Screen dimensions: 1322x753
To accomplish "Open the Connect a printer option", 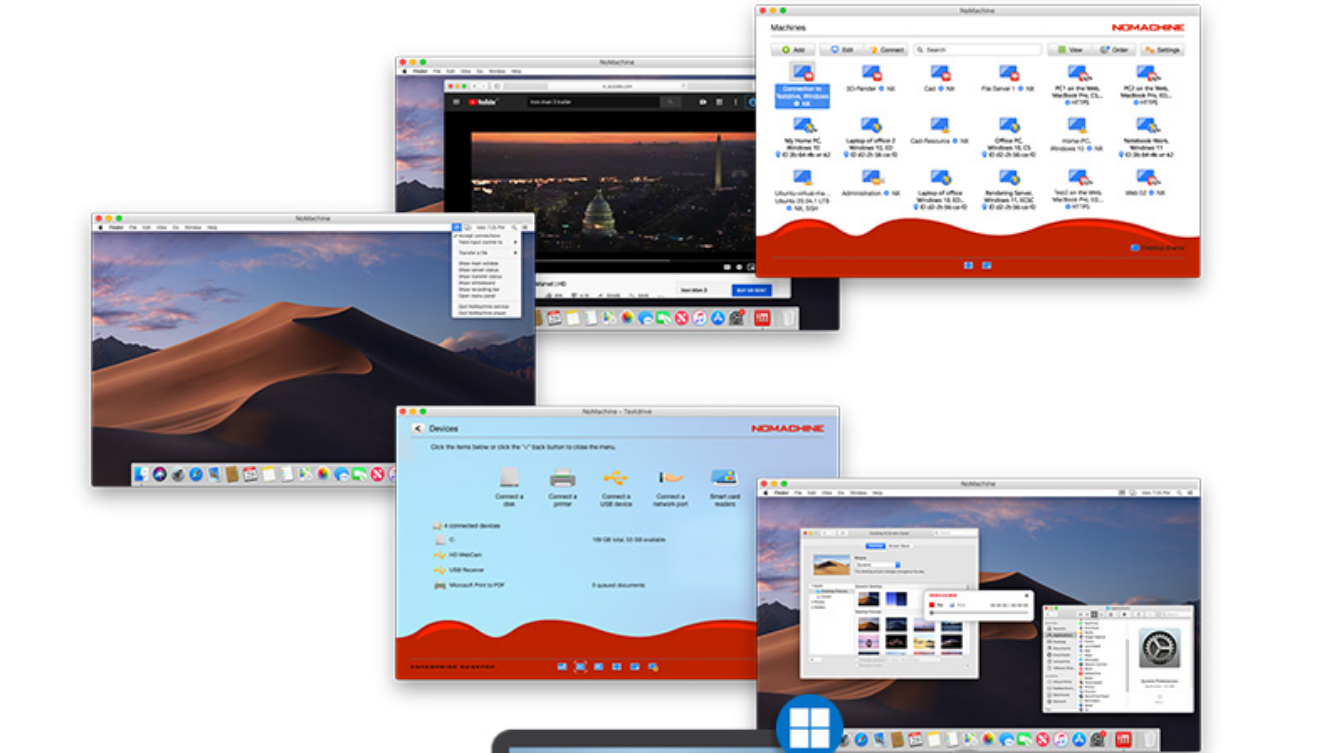I will coord(562,478).
